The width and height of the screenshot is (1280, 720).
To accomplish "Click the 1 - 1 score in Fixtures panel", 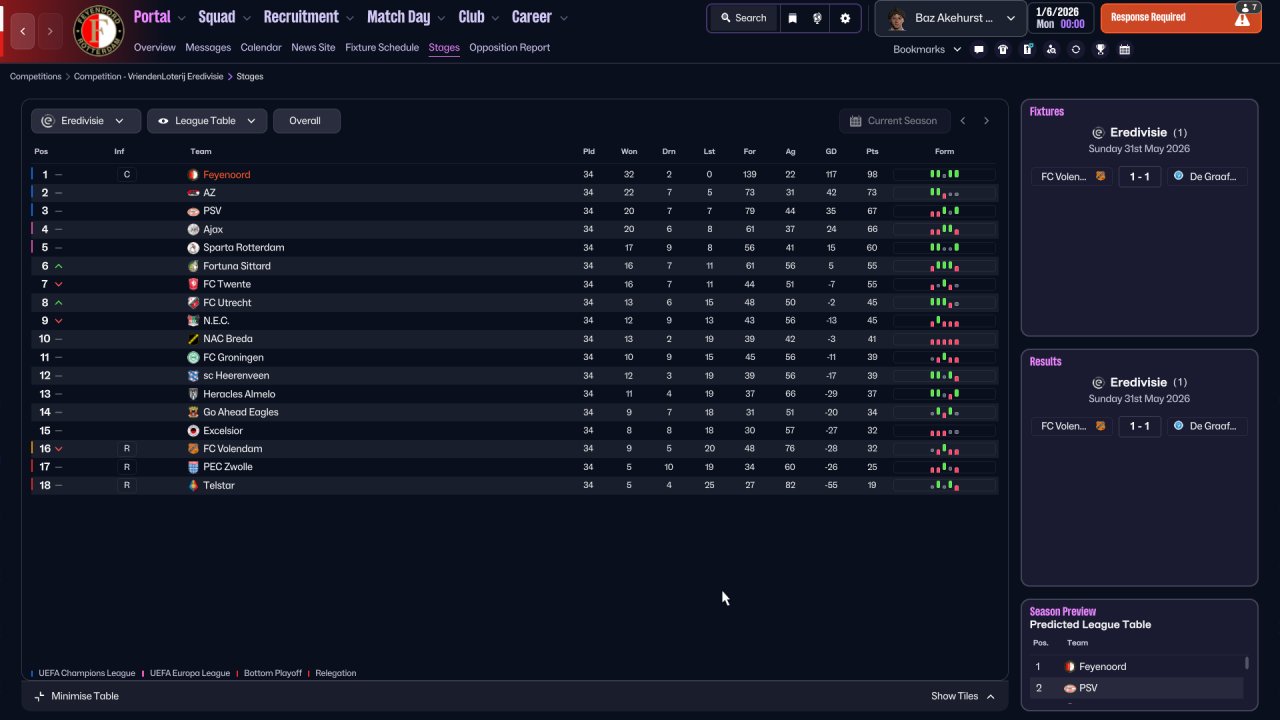I will pos(1139,176).
